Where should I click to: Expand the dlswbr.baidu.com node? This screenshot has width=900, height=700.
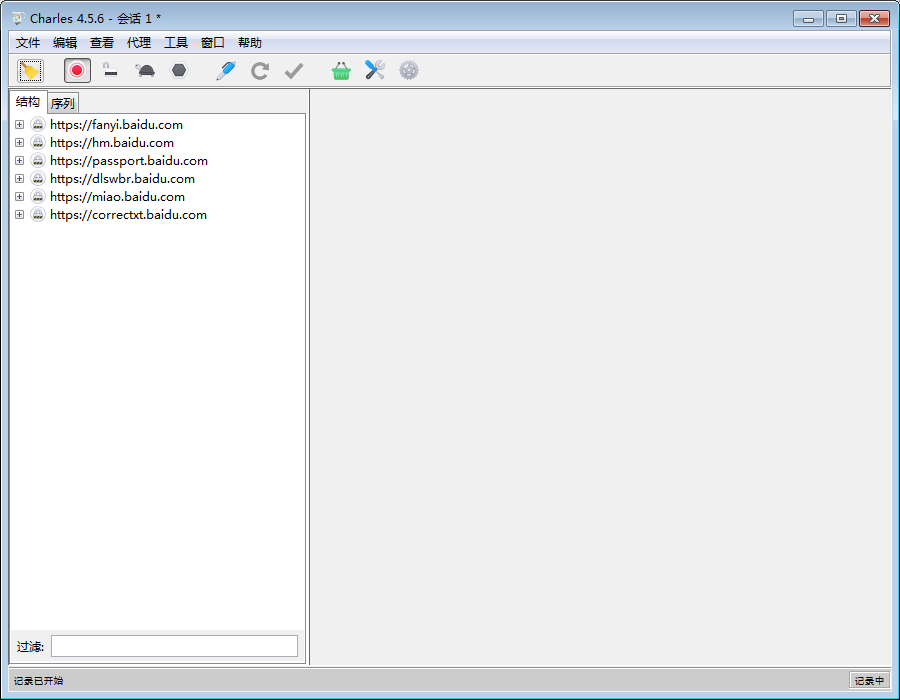20,178
